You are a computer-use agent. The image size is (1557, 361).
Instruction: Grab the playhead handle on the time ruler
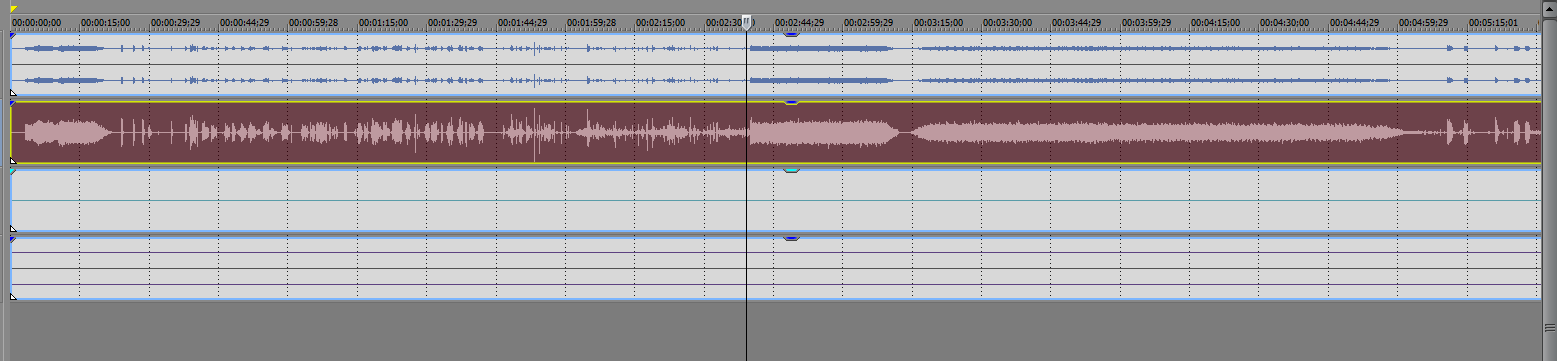746,22
